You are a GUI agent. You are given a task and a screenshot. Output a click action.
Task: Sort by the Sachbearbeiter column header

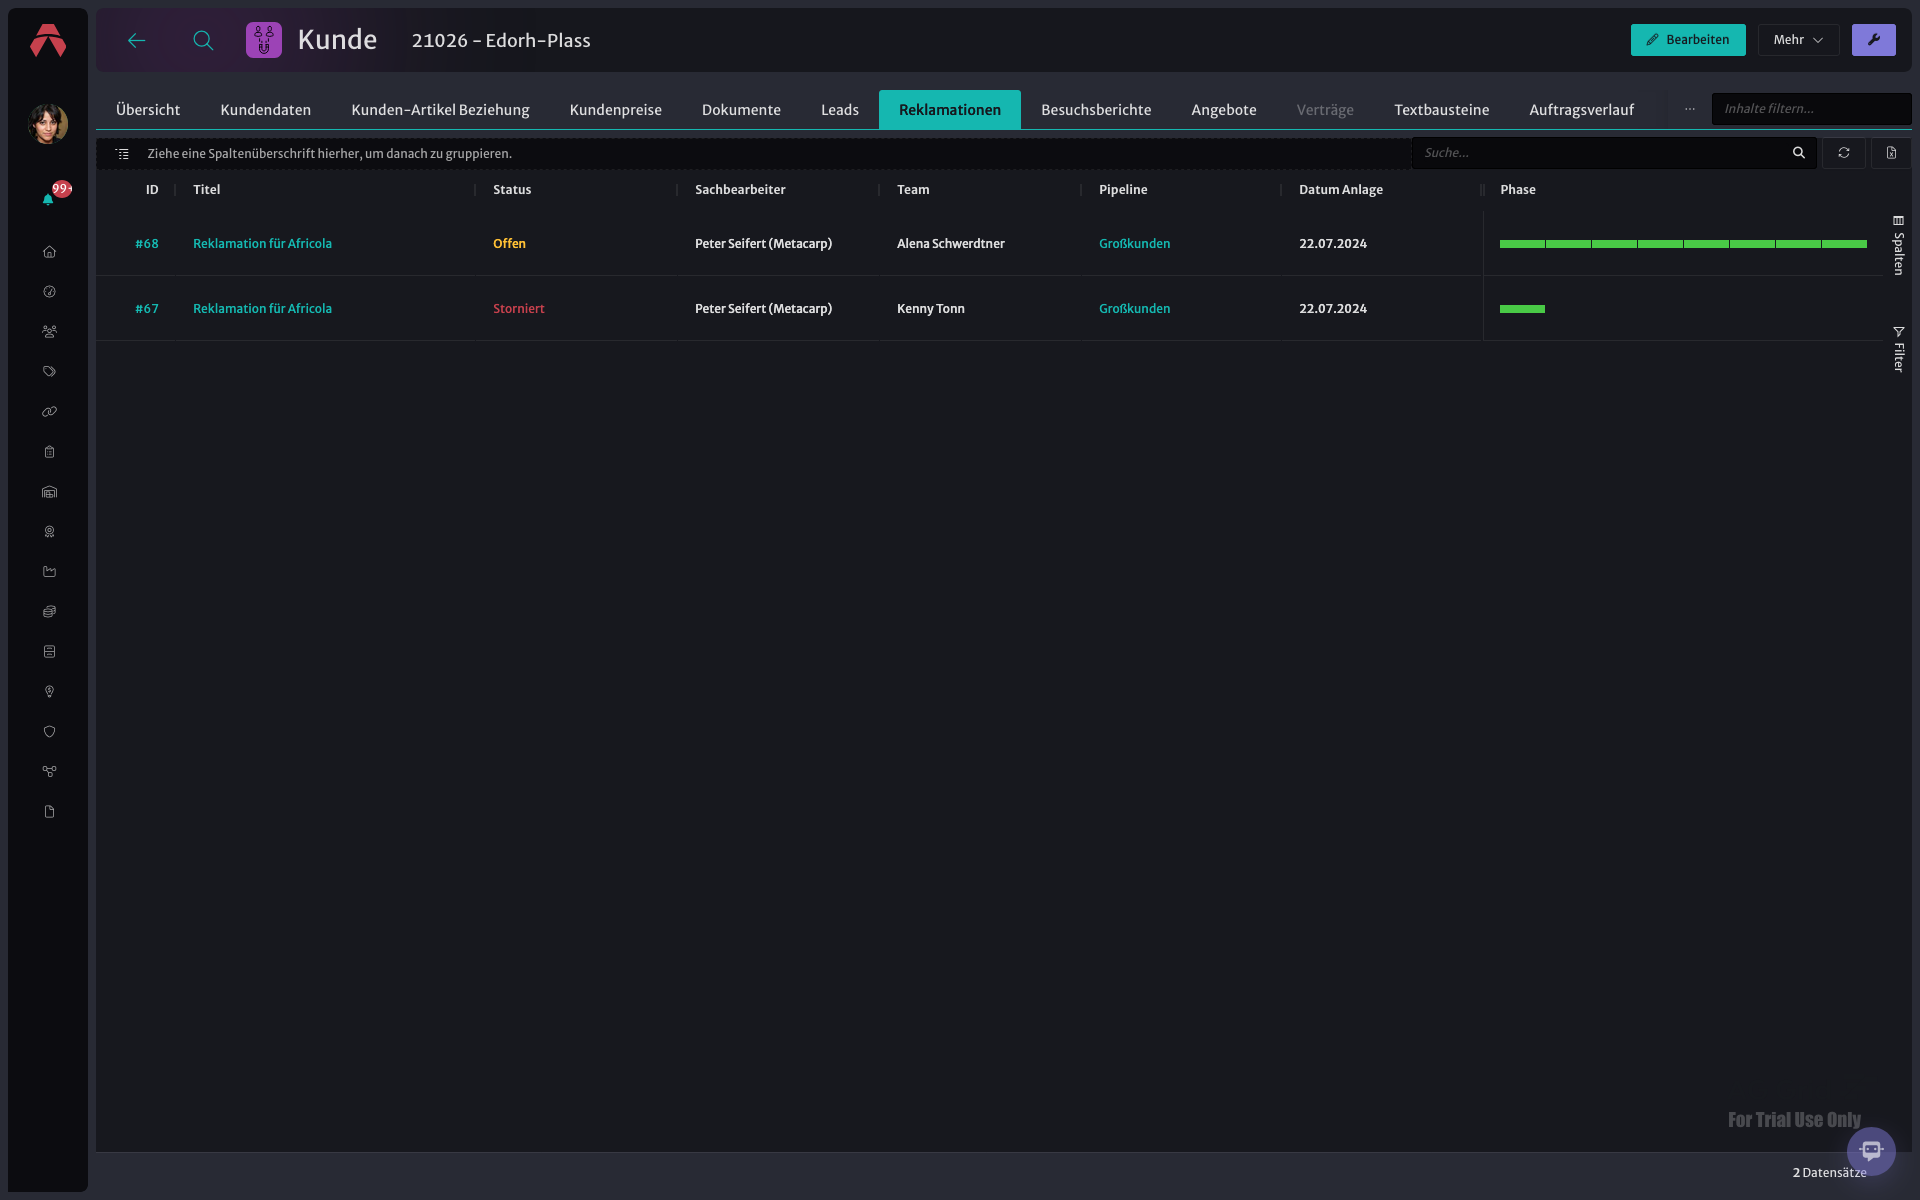[x=740, y=190]
